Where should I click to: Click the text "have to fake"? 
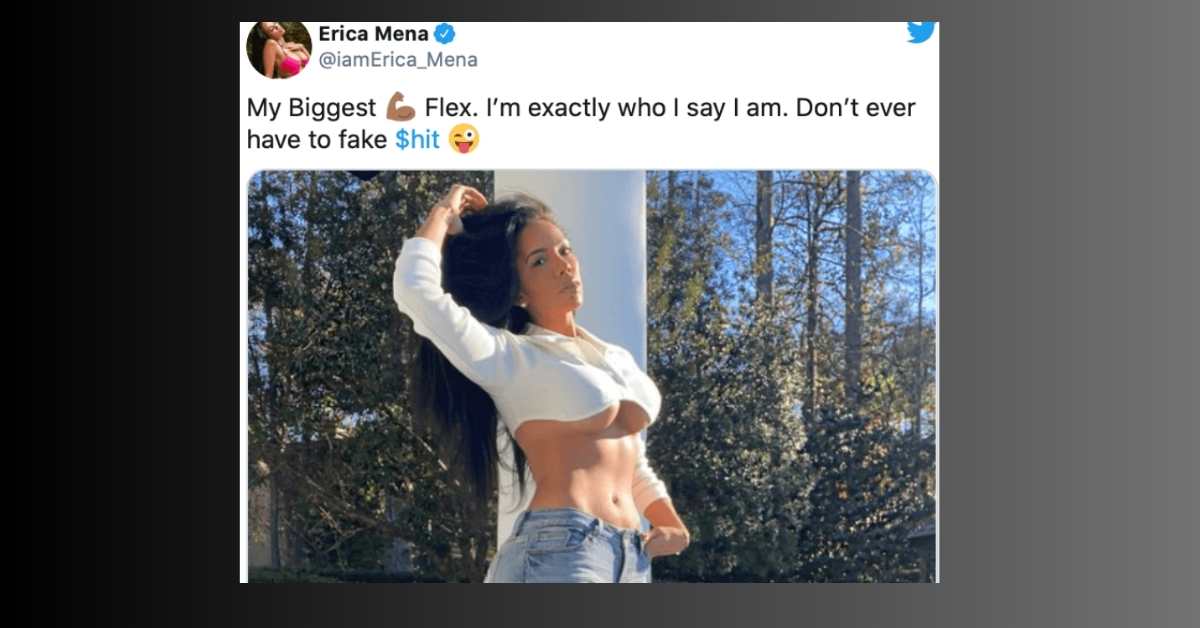317,140
